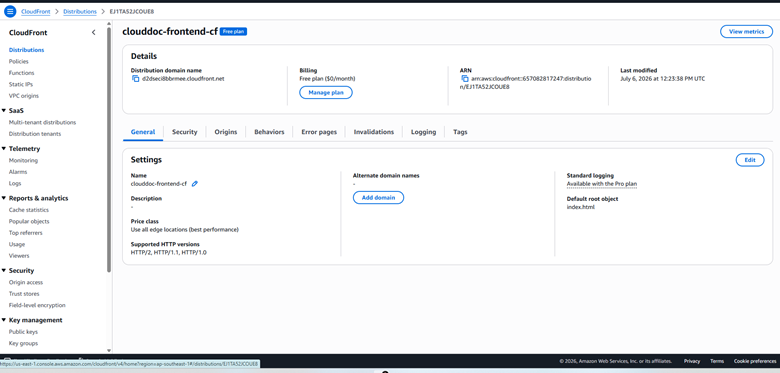Open the Invalidations tab
780x373 pixels.
(x=374, y=132)
